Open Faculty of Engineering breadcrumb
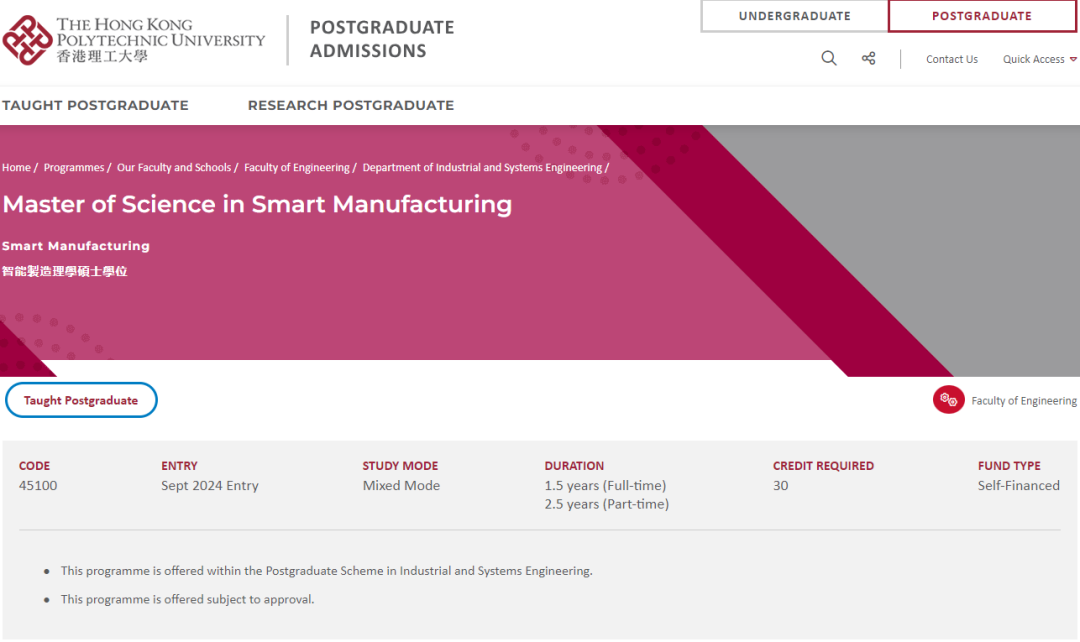The height and width of the screenshot is (642, 1080). (297, 167)
